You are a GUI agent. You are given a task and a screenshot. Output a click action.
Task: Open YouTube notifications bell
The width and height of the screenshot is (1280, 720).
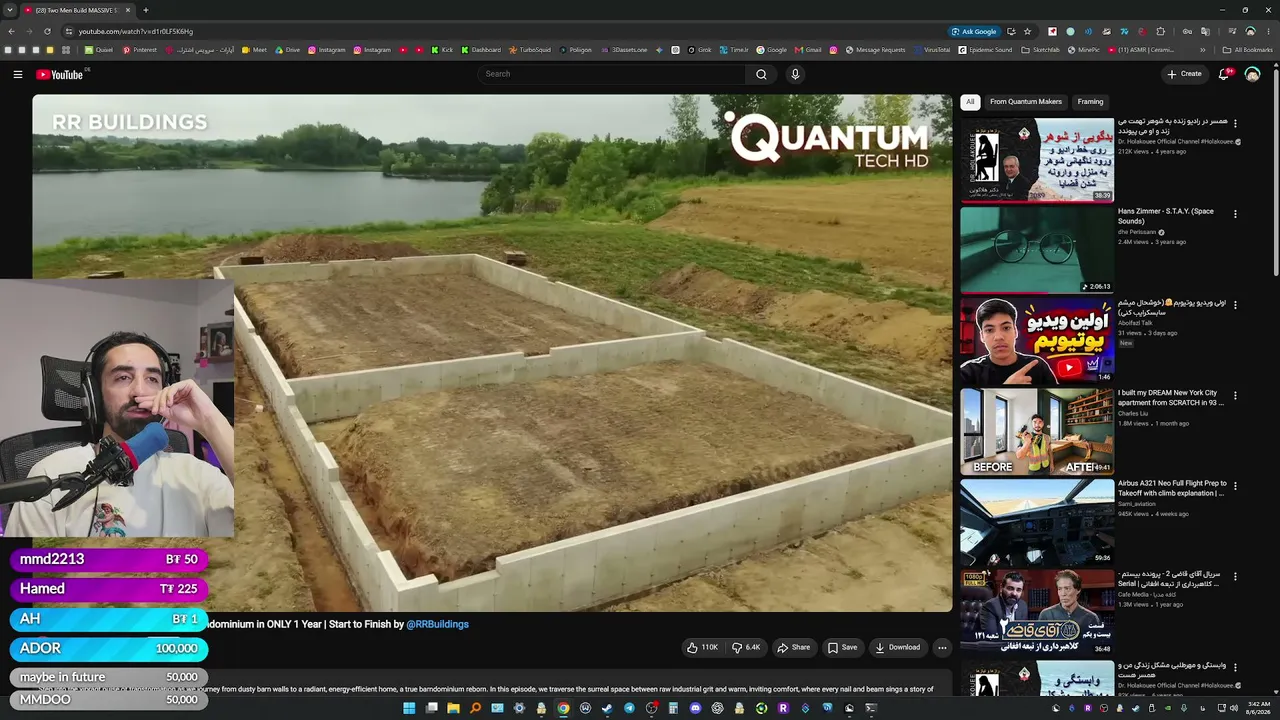point(1224,74)
